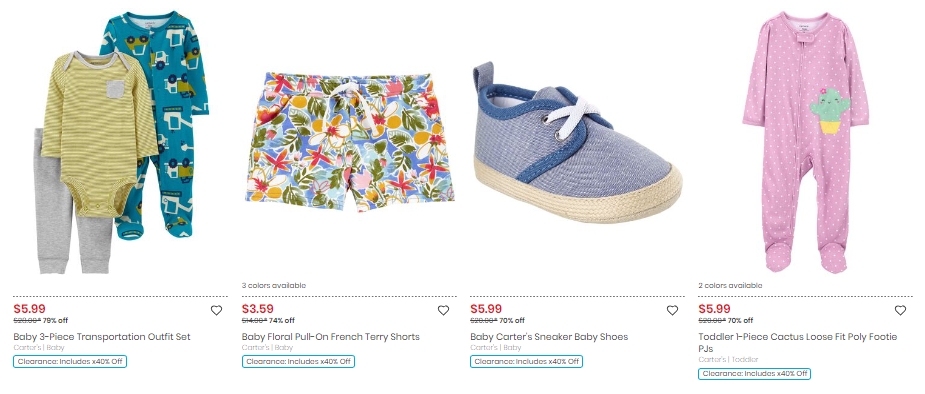The height and width of the screenshot is (394, 925).
Task: Open Toddler 1-Piece Cactus Footie PJs title
Action: (798, 343)
